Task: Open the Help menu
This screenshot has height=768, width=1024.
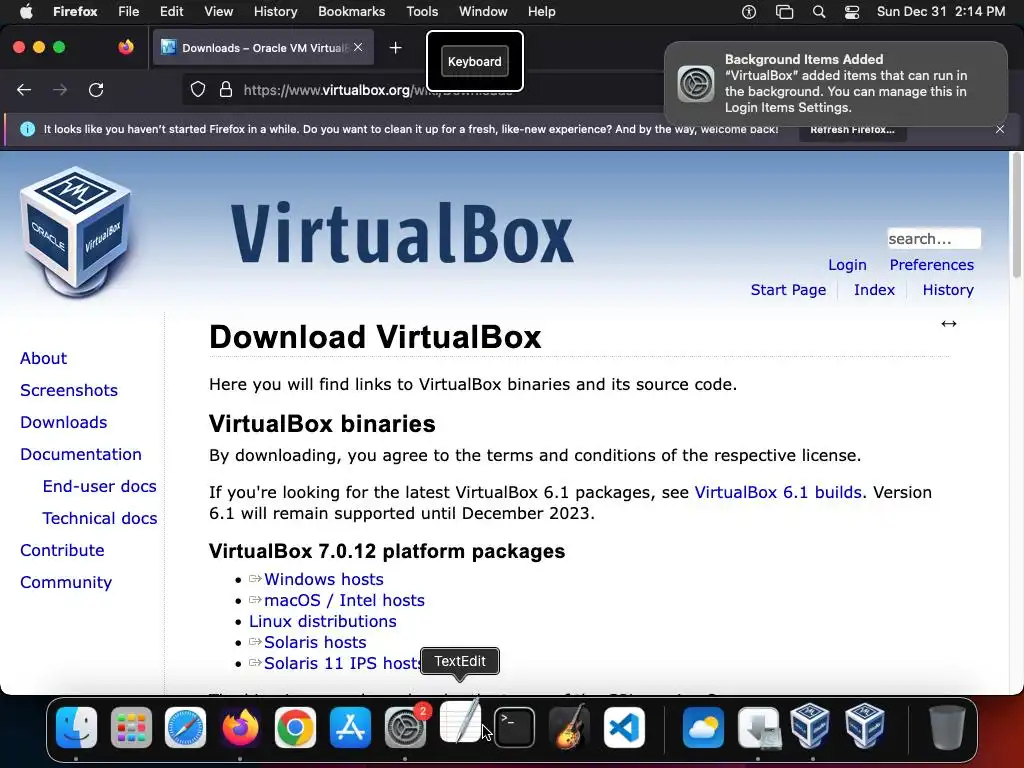Action: tap(541, 12)
